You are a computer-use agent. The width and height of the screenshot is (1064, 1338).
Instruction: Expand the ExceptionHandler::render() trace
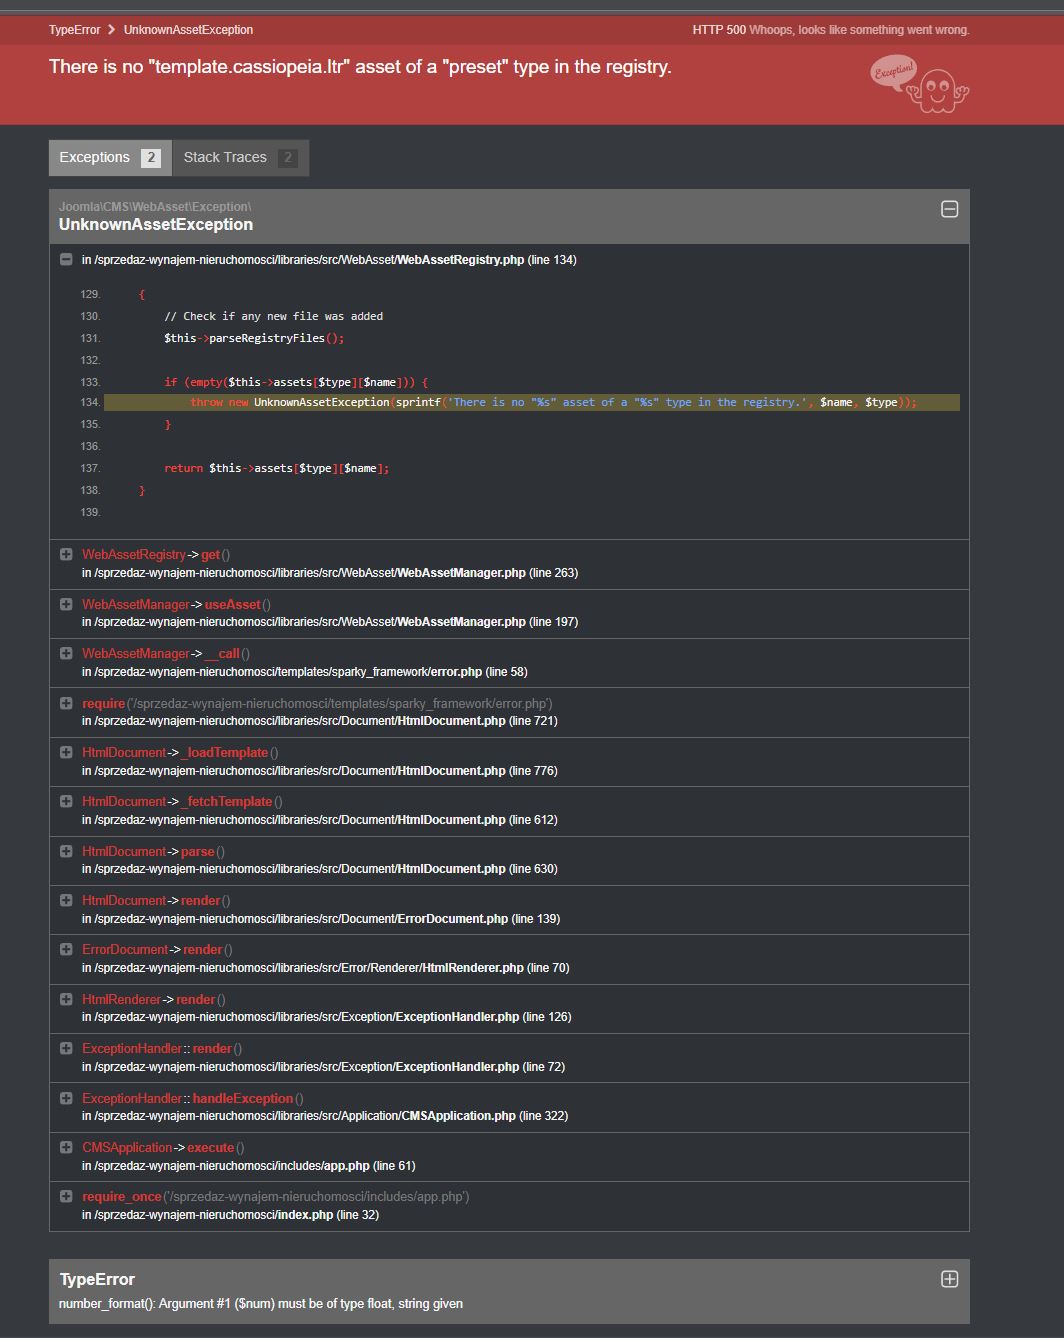point(66,1048)
